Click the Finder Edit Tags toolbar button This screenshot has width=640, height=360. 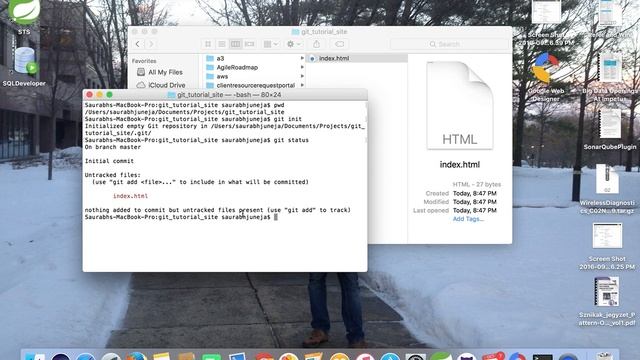[340, 44]
